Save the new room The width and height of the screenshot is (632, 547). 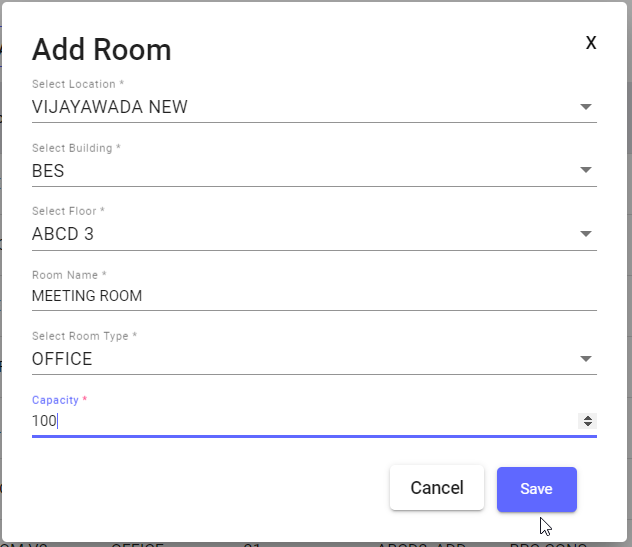pyautogui.click(x=536, y=489)
